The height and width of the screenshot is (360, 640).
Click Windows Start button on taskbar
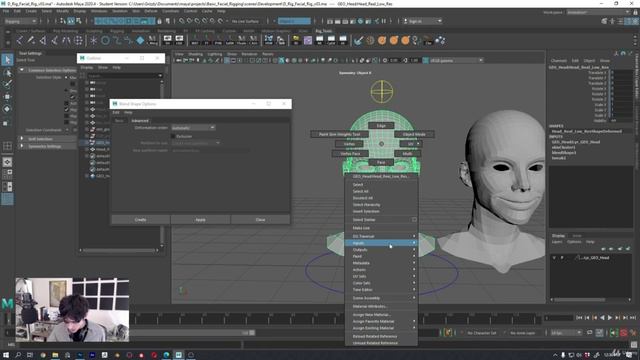(6, 355)
